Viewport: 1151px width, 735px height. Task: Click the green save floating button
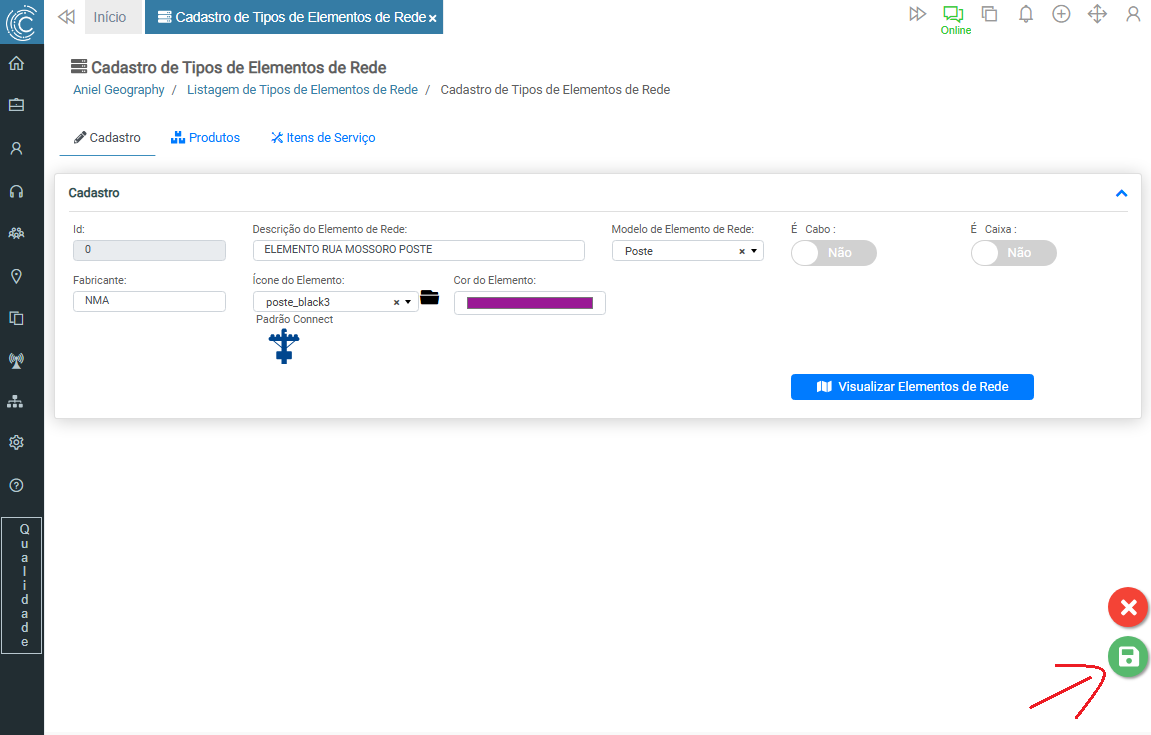[x=1128, y=657]
